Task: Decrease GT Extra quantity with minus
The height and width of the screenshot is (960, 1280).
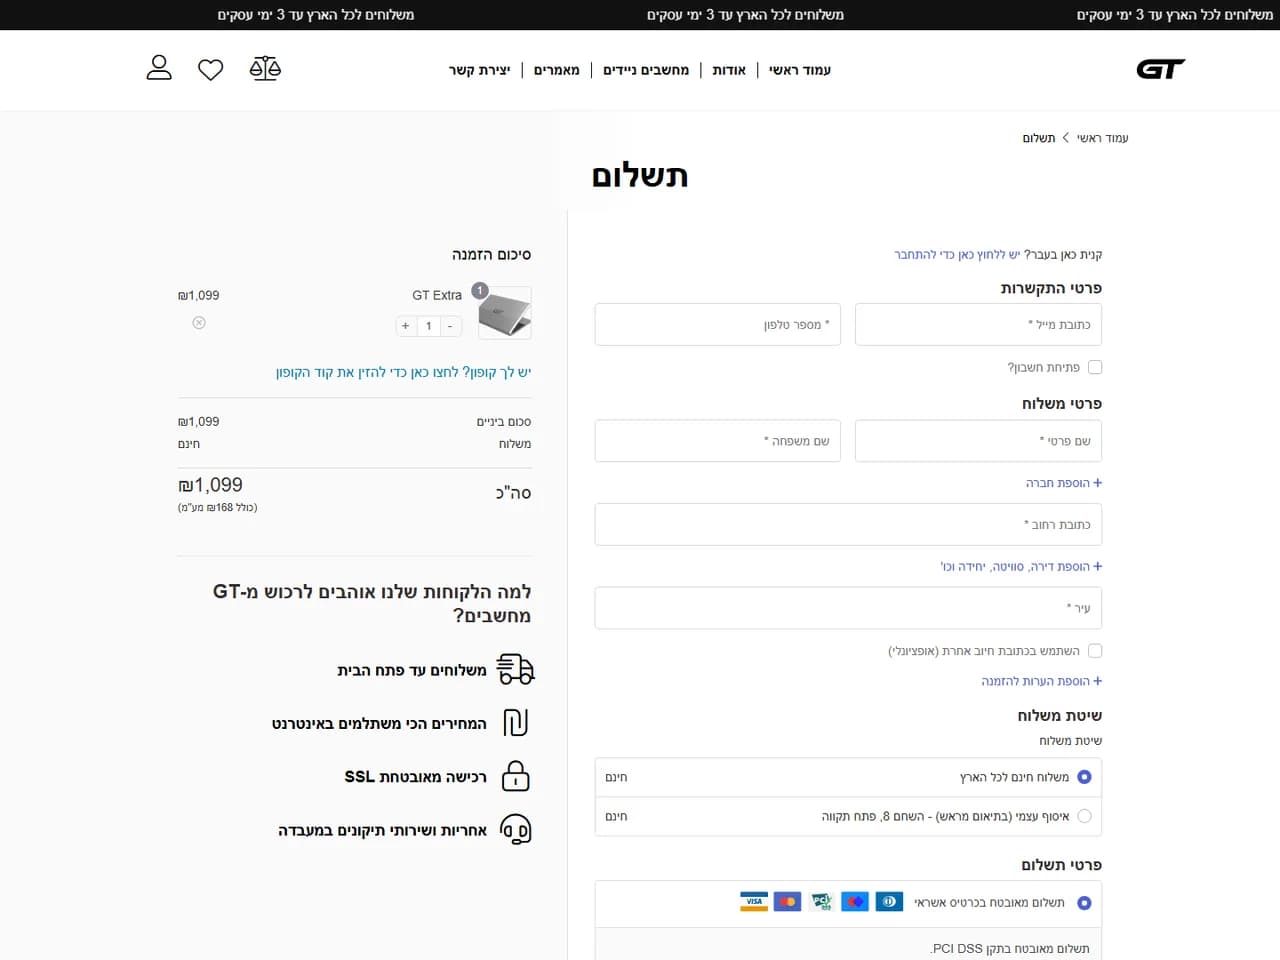Action: pyautogui.click(x=450, y=326)
